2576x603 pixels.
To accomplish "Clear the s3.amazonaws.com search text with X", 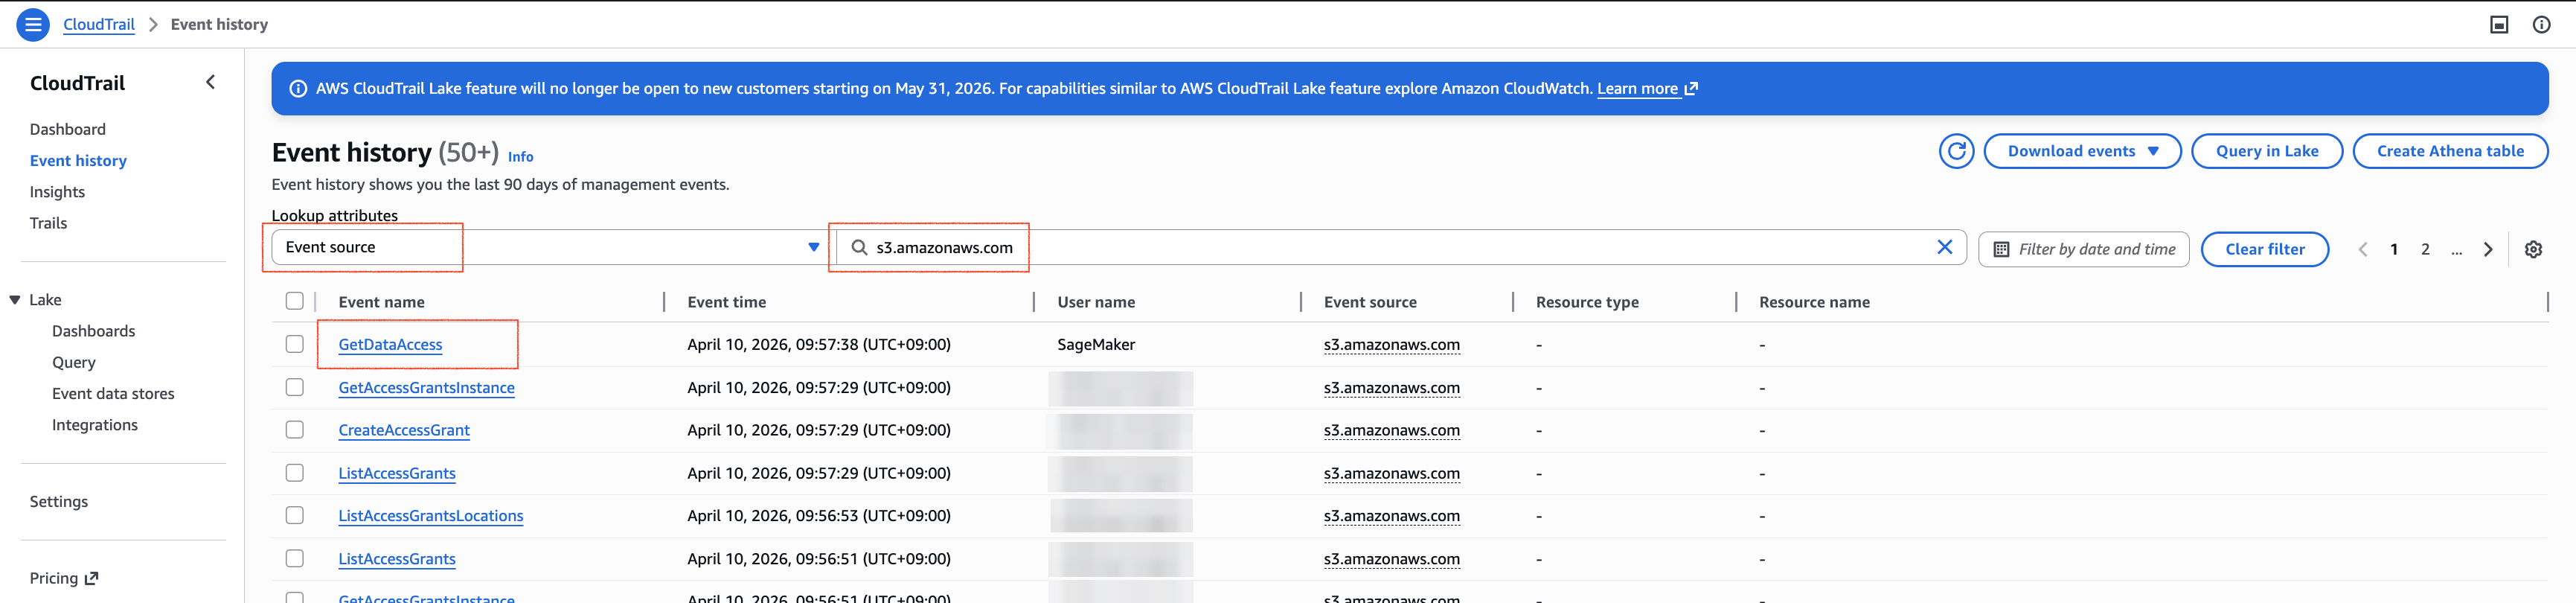I will coord(1944,247).
